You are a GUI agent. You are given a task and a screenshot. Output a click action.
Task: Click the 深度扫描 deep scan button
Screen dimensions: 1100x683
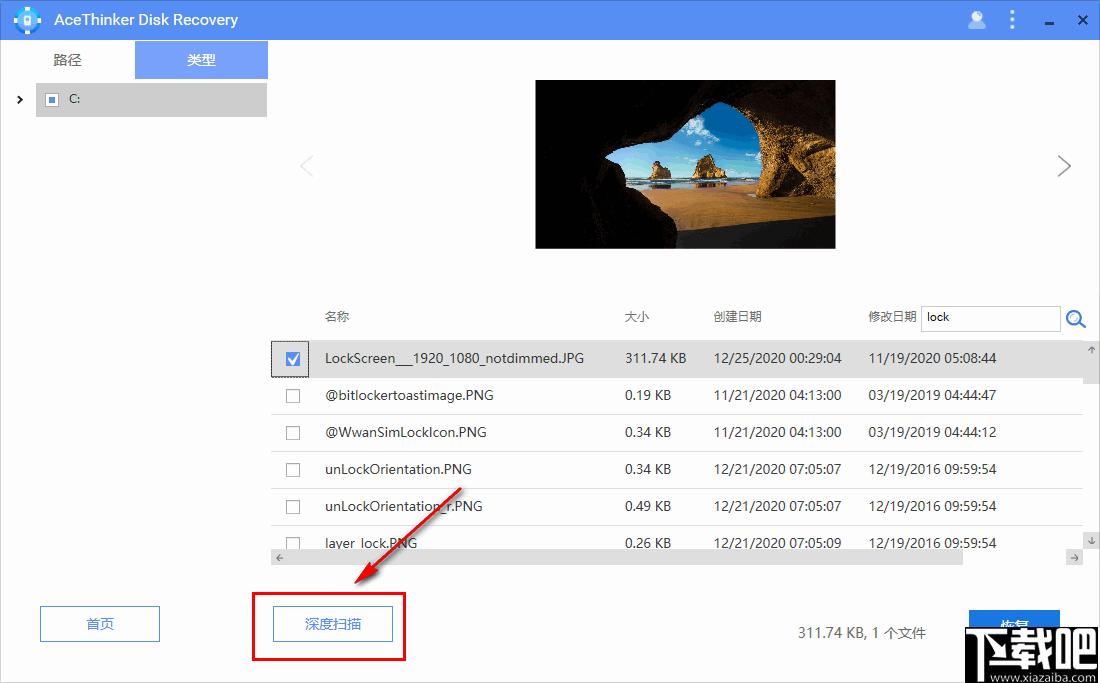pos(333,624)
